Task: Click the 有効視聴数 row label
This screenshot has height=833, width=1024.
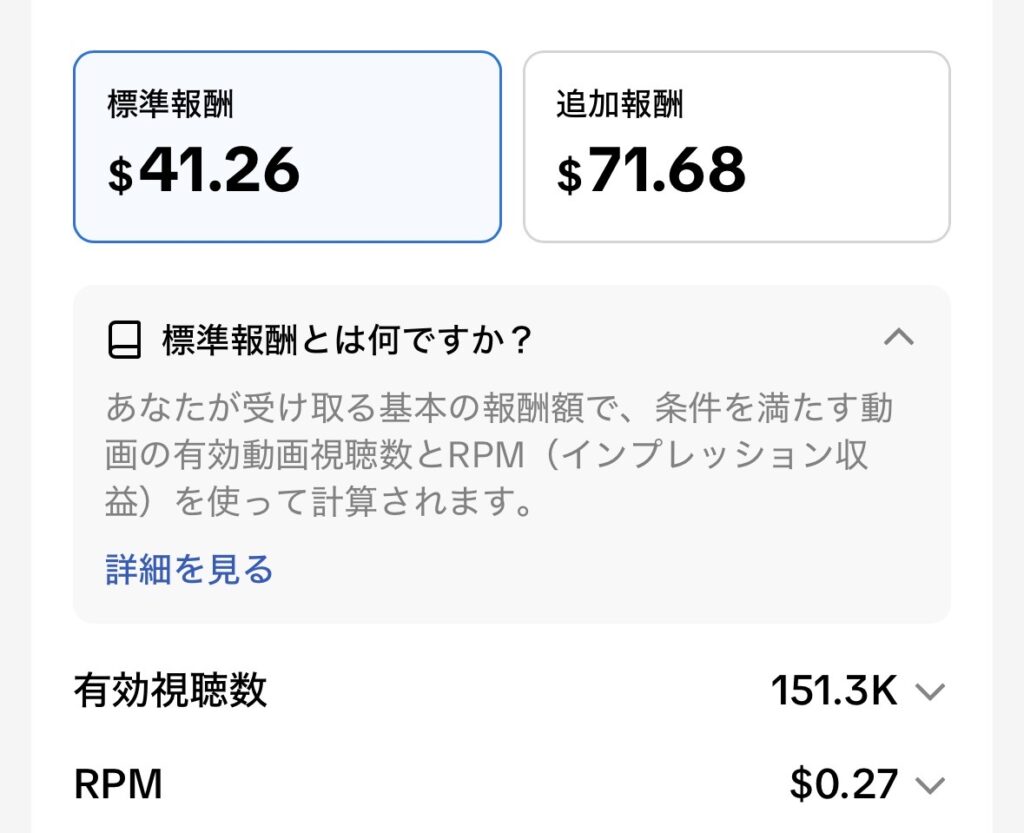Action: 170,690
